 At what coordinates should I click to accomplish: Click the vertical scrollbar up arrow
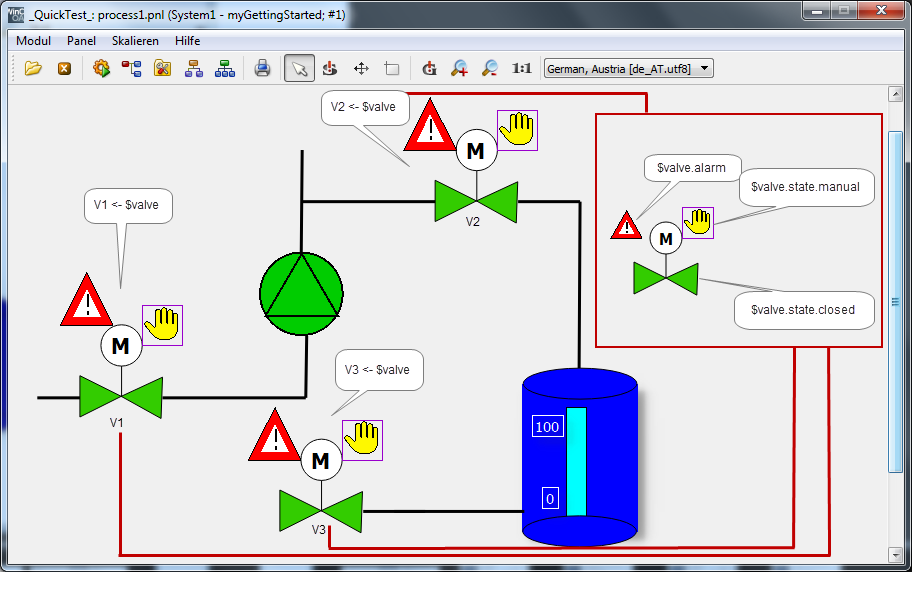click(x=895, y=94)
